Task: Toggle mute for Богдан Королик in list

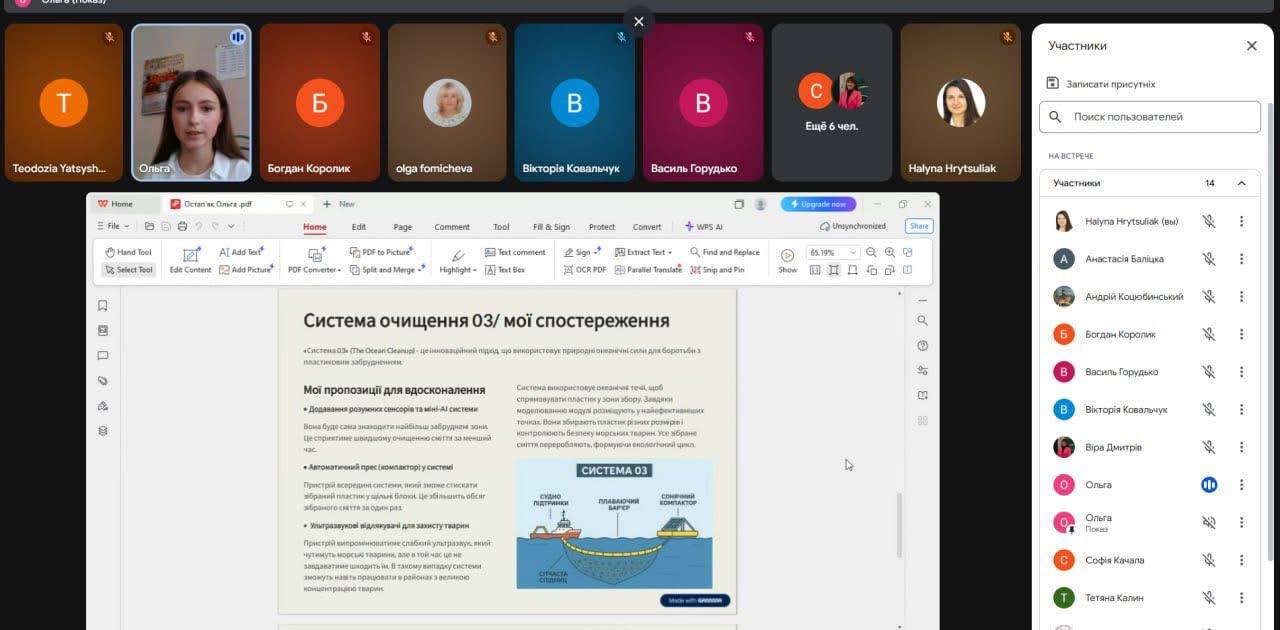Action: click(1208, 334)
